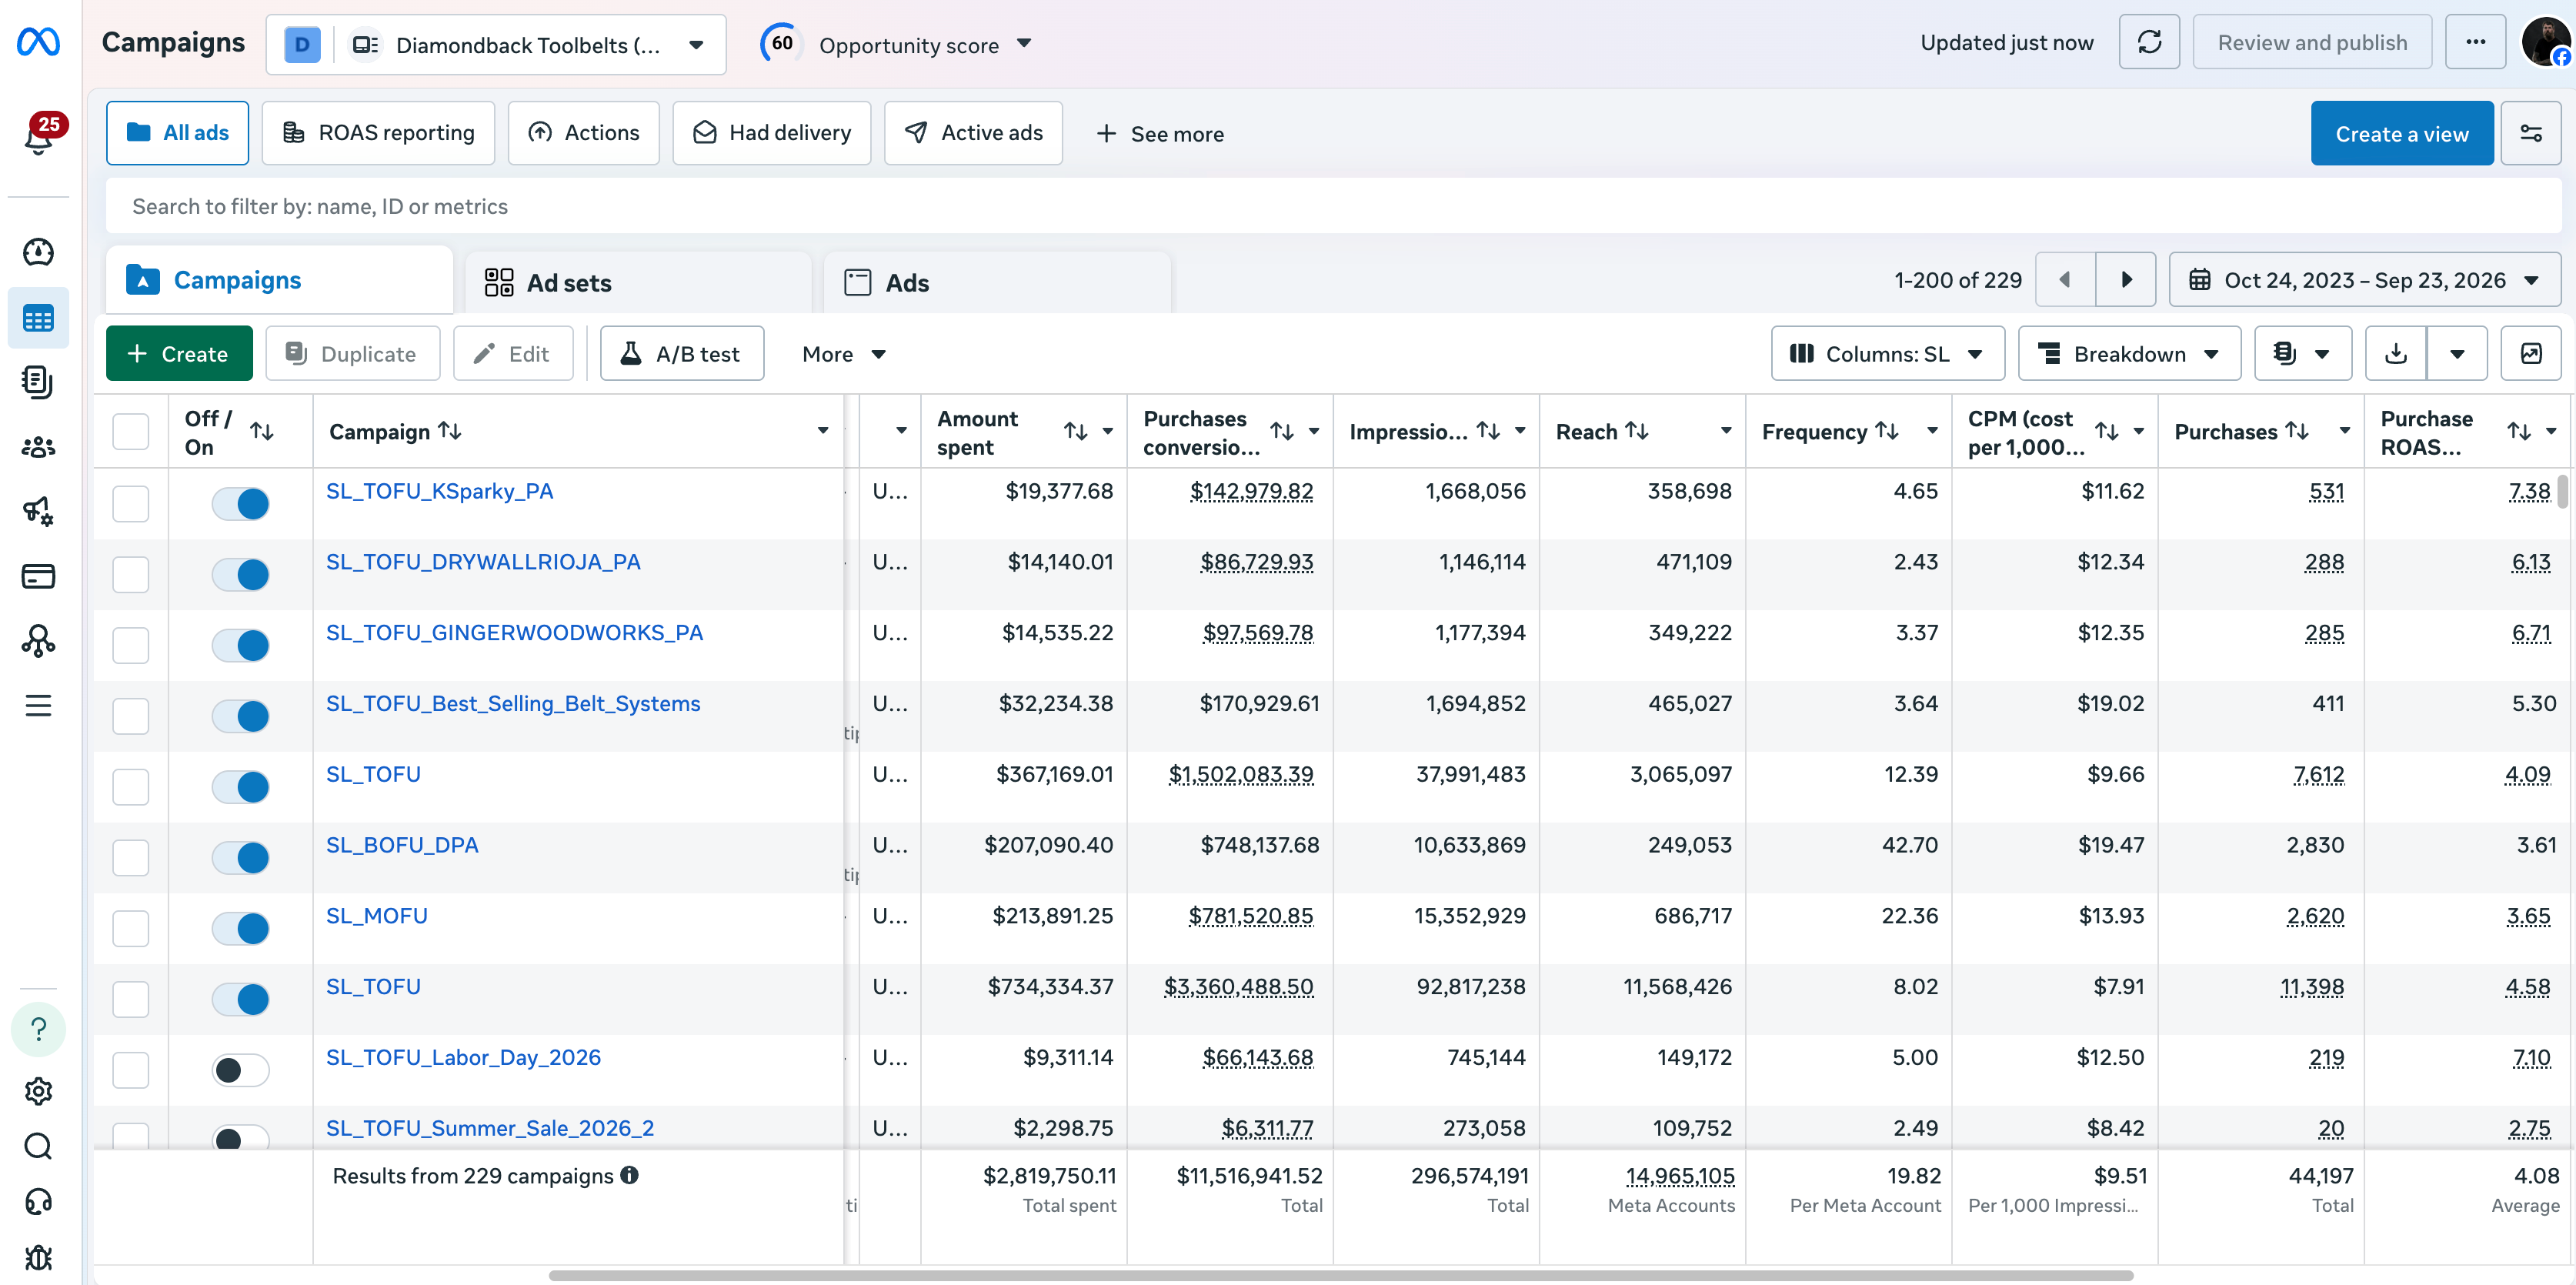Open Account overview gauge icon in sidebar
Image resolution: width=2576 pixels, height=1285 pixels.
[x=38, y=252]
